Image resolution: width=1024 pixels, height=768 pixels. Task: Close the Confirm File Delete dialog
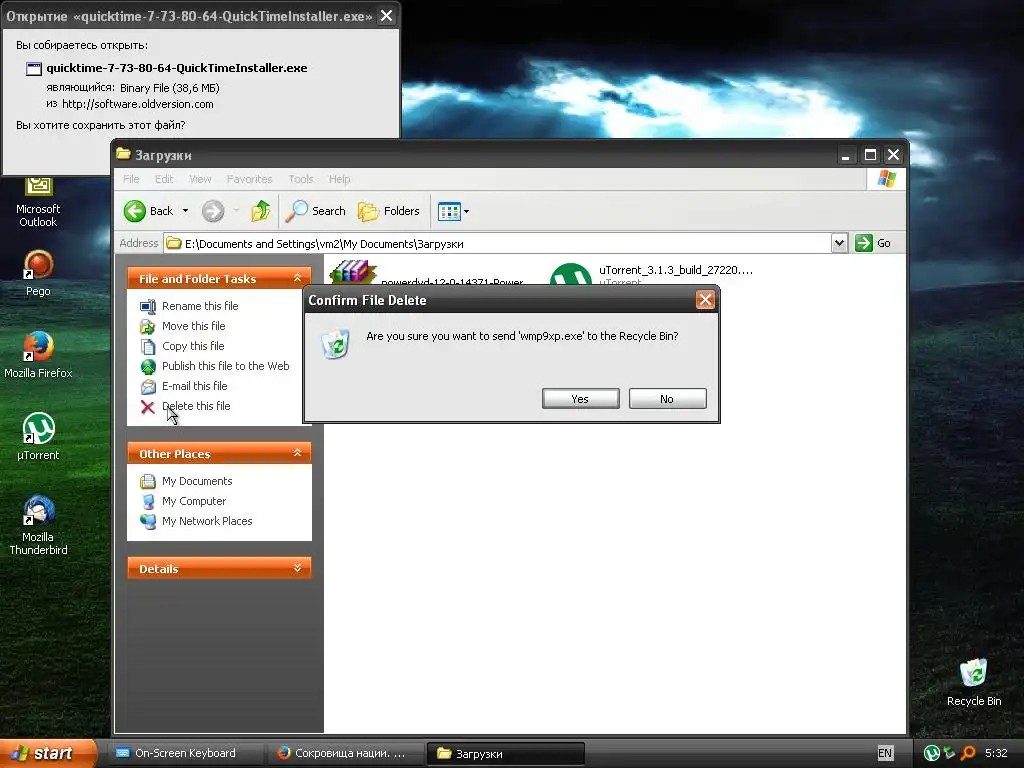[705, 300]
